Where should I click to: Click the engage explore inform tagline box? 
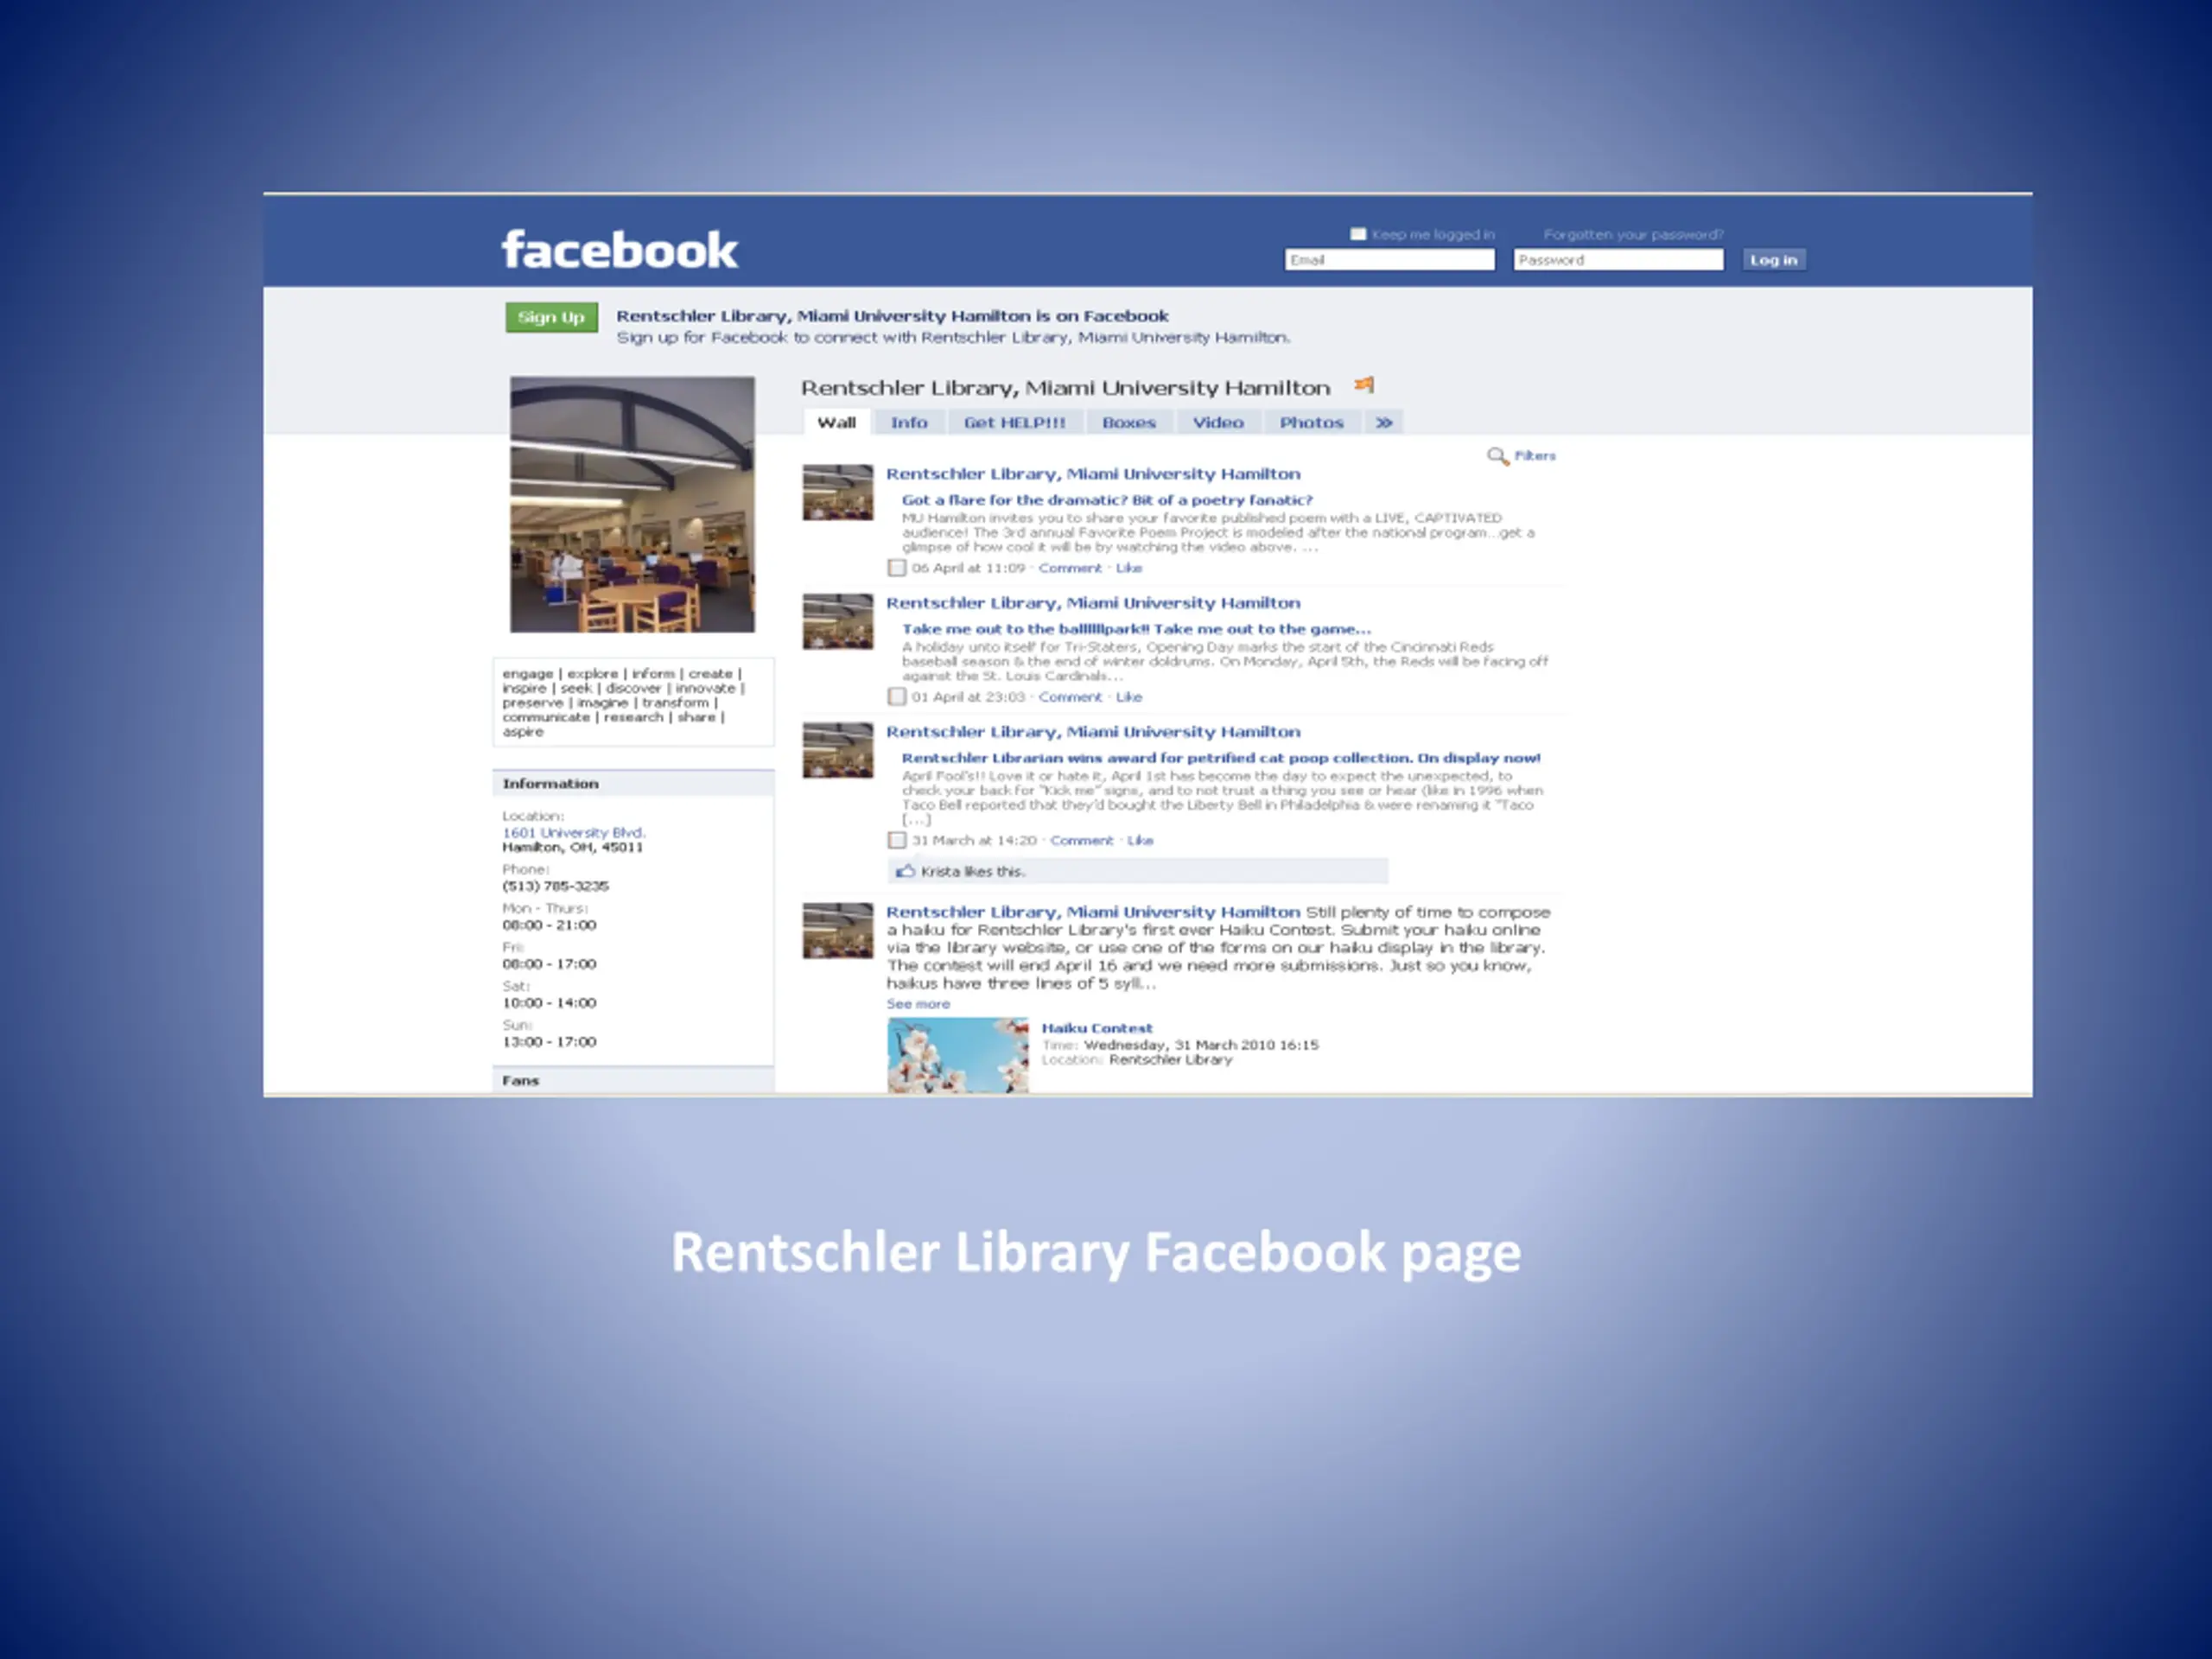(x=633, y=702)
